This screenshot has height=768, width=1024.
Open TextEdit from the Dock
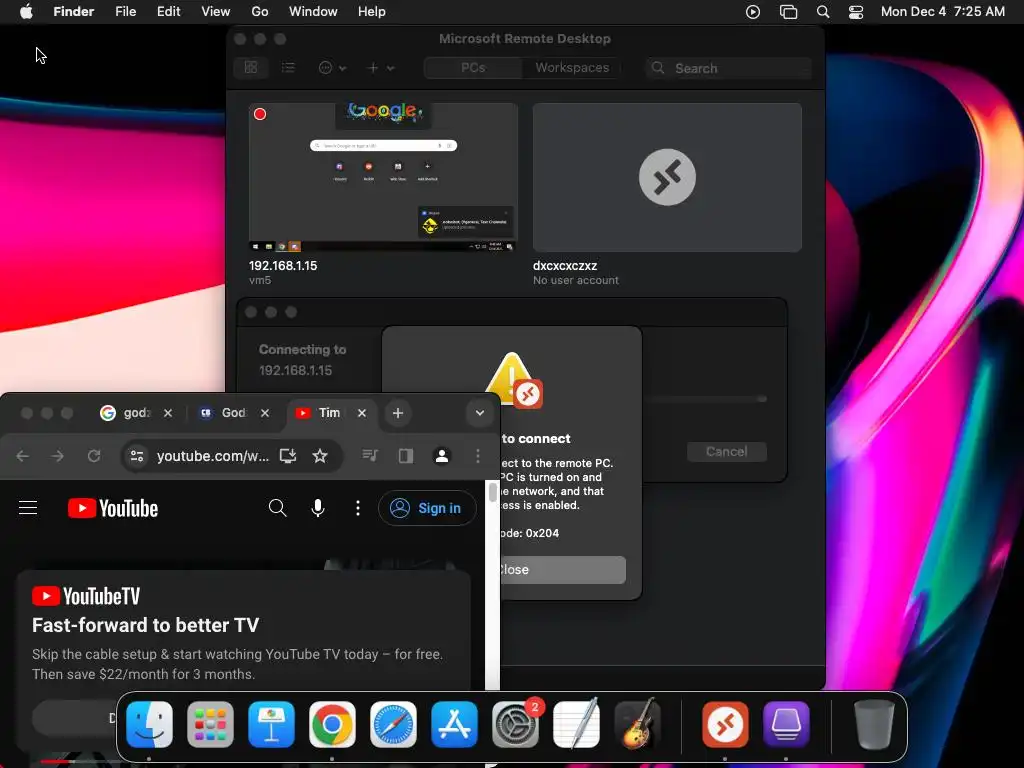577,724
